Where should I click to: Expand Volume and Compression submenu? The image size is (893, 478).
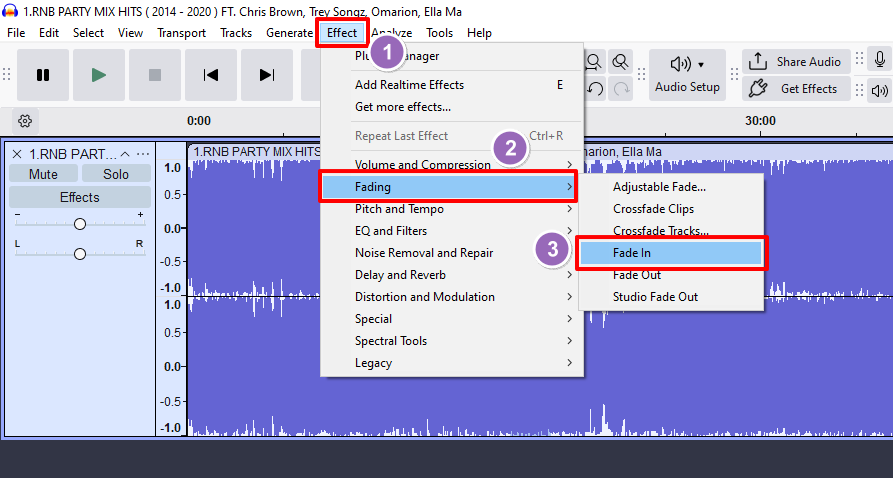click(x=452, y=165)
